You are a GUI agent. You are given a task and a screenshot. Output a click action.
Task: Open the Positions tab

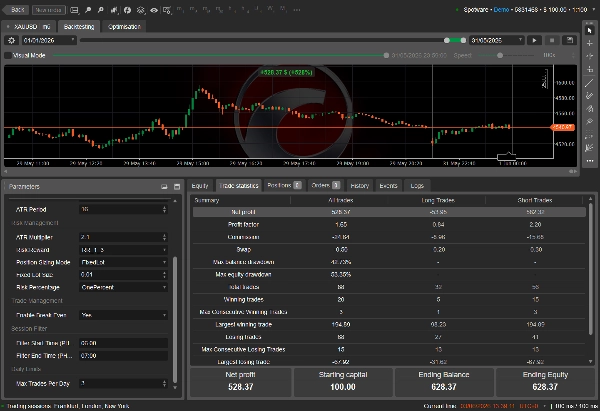[x=284, y=186]
